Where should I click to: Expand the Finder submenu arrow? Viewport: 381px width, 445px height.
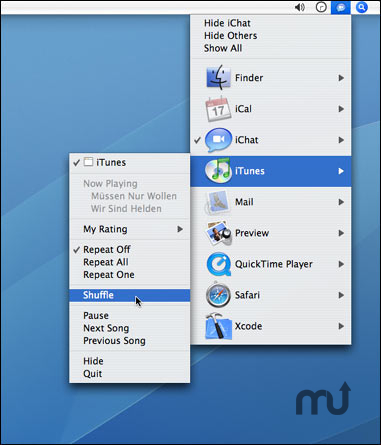click(x=341, y=78)
